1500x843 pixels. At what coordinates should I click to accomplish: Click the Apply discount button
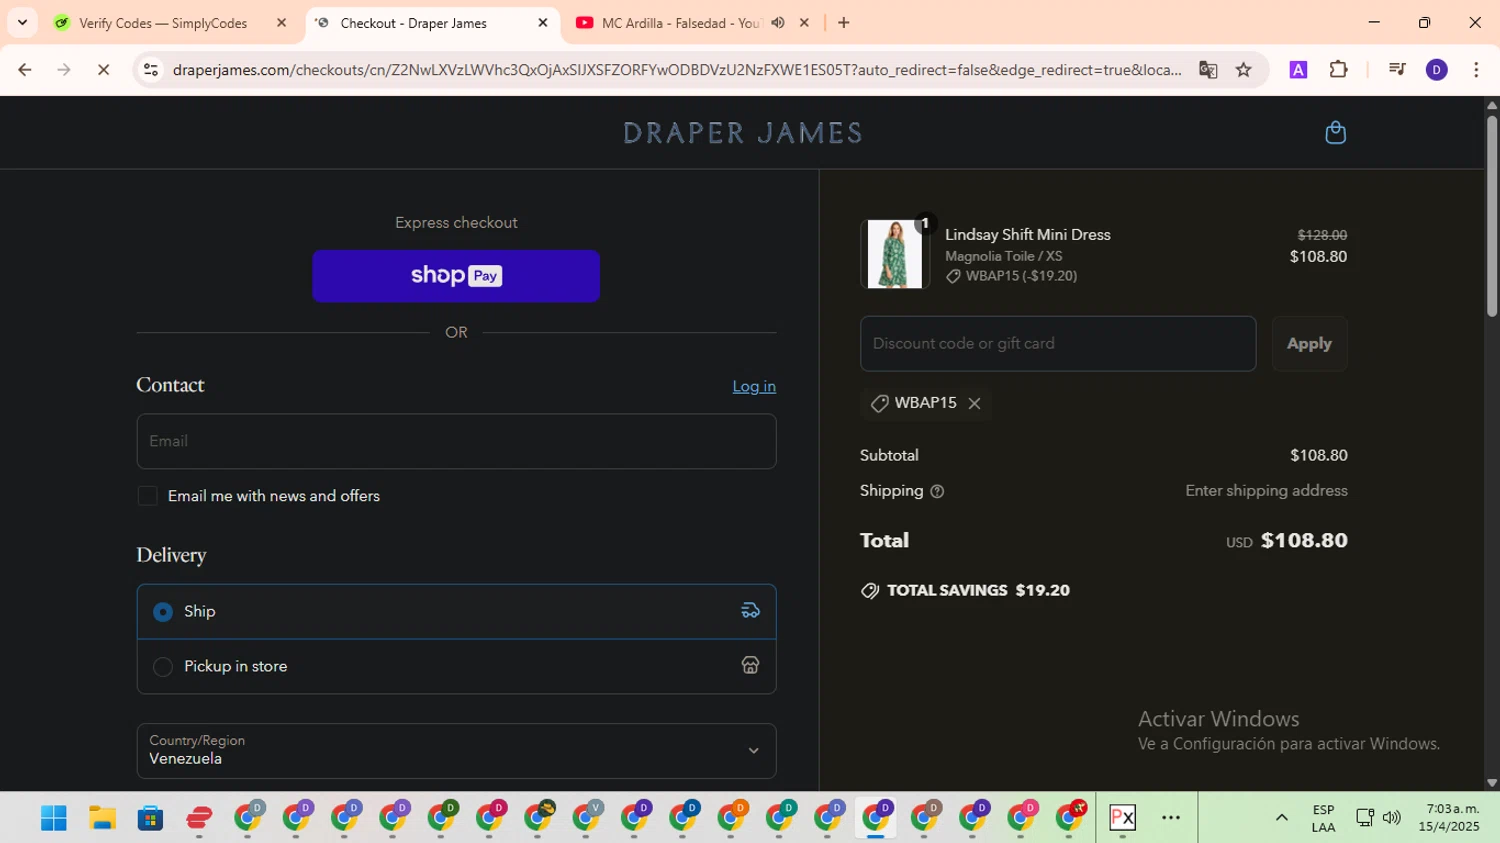coord(1309,344)
